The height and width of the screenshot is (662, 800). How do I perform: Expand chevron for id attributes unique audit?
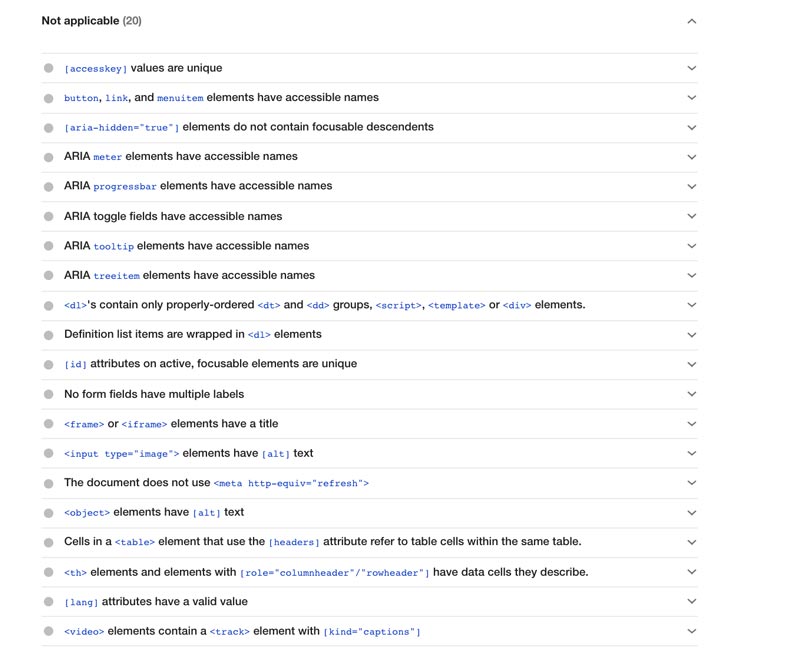click(691, 365)
